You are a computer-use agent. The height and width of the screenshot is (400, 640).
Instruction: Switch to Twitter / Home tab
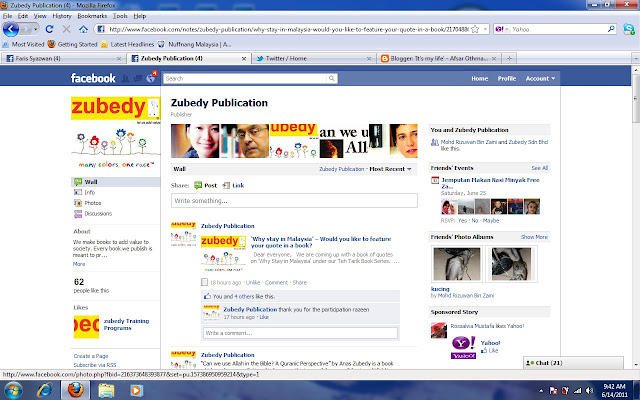pos(312,58)
